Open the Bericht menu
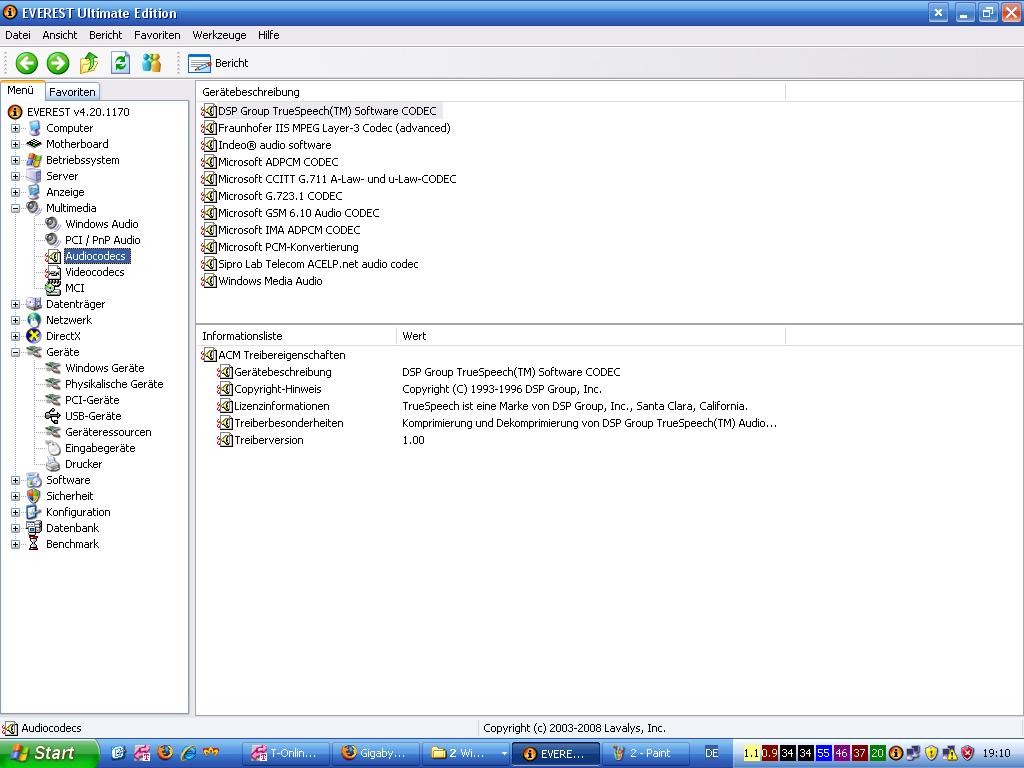The image size is (1024, 768). pyautogui.click(x=106, y=35)
